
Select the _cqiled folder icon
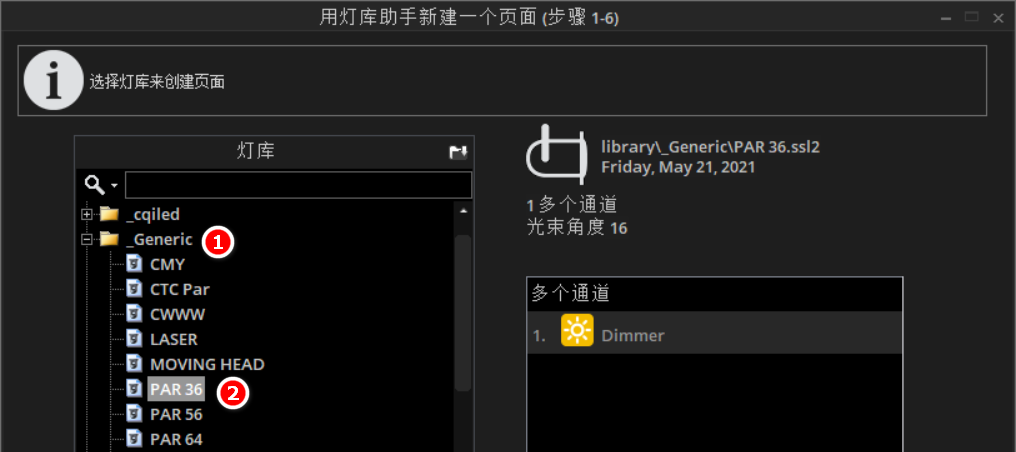(110, 214)
